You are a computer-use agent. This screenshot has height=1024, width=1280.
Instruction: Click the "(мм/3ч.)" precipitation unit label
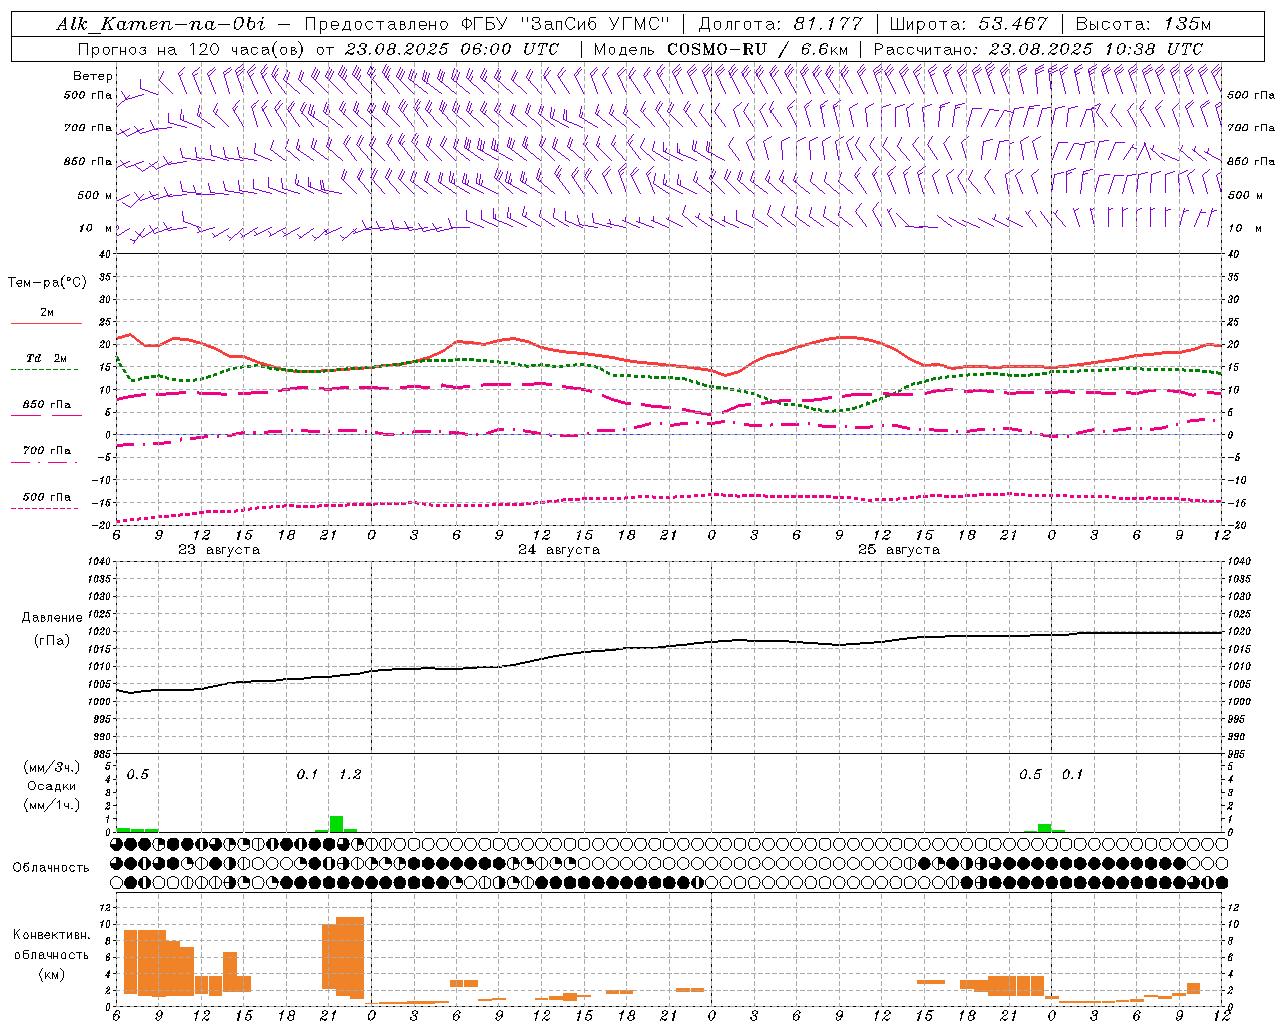[x=51, y=767]
